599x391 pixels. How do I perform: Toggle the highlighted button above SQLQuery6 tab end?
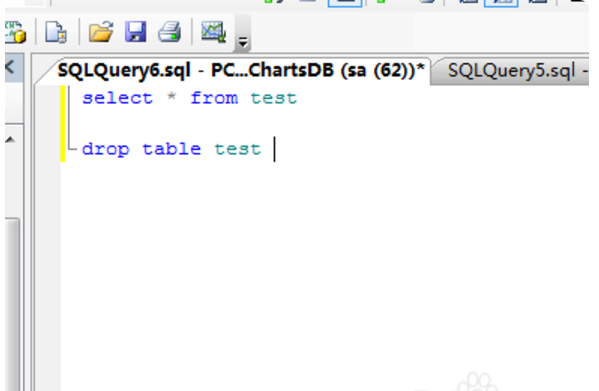click(345, 3)
